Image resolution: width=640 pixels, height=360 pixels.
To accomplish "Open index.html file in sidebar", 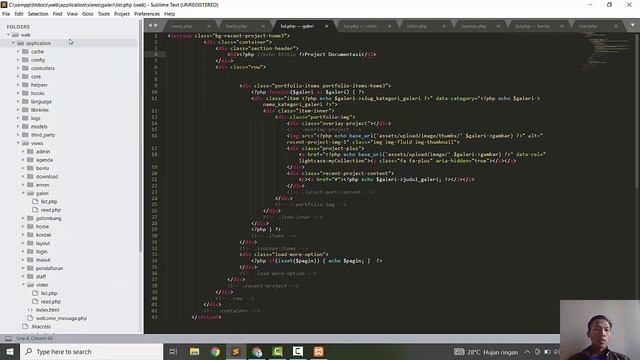I will tap(47, 310).
